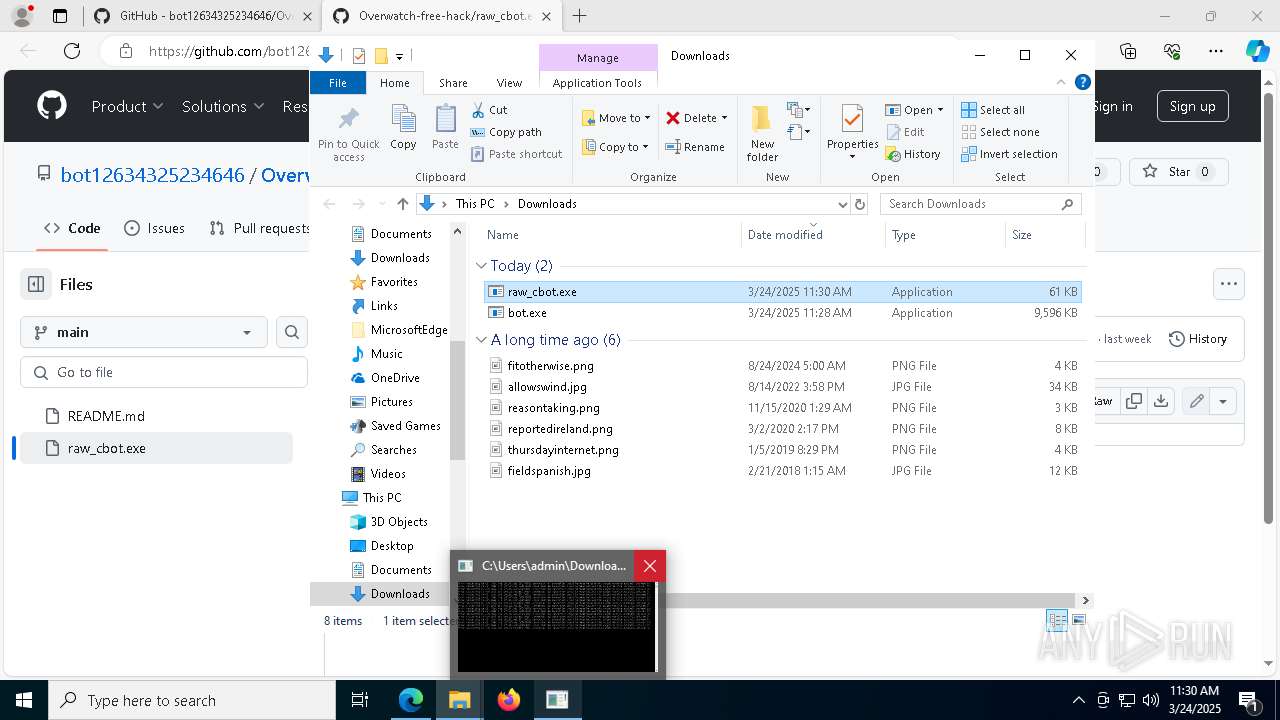Download the raw file on GitHub
This screenshot has width=1280, height=720.
pos(1160,401)
